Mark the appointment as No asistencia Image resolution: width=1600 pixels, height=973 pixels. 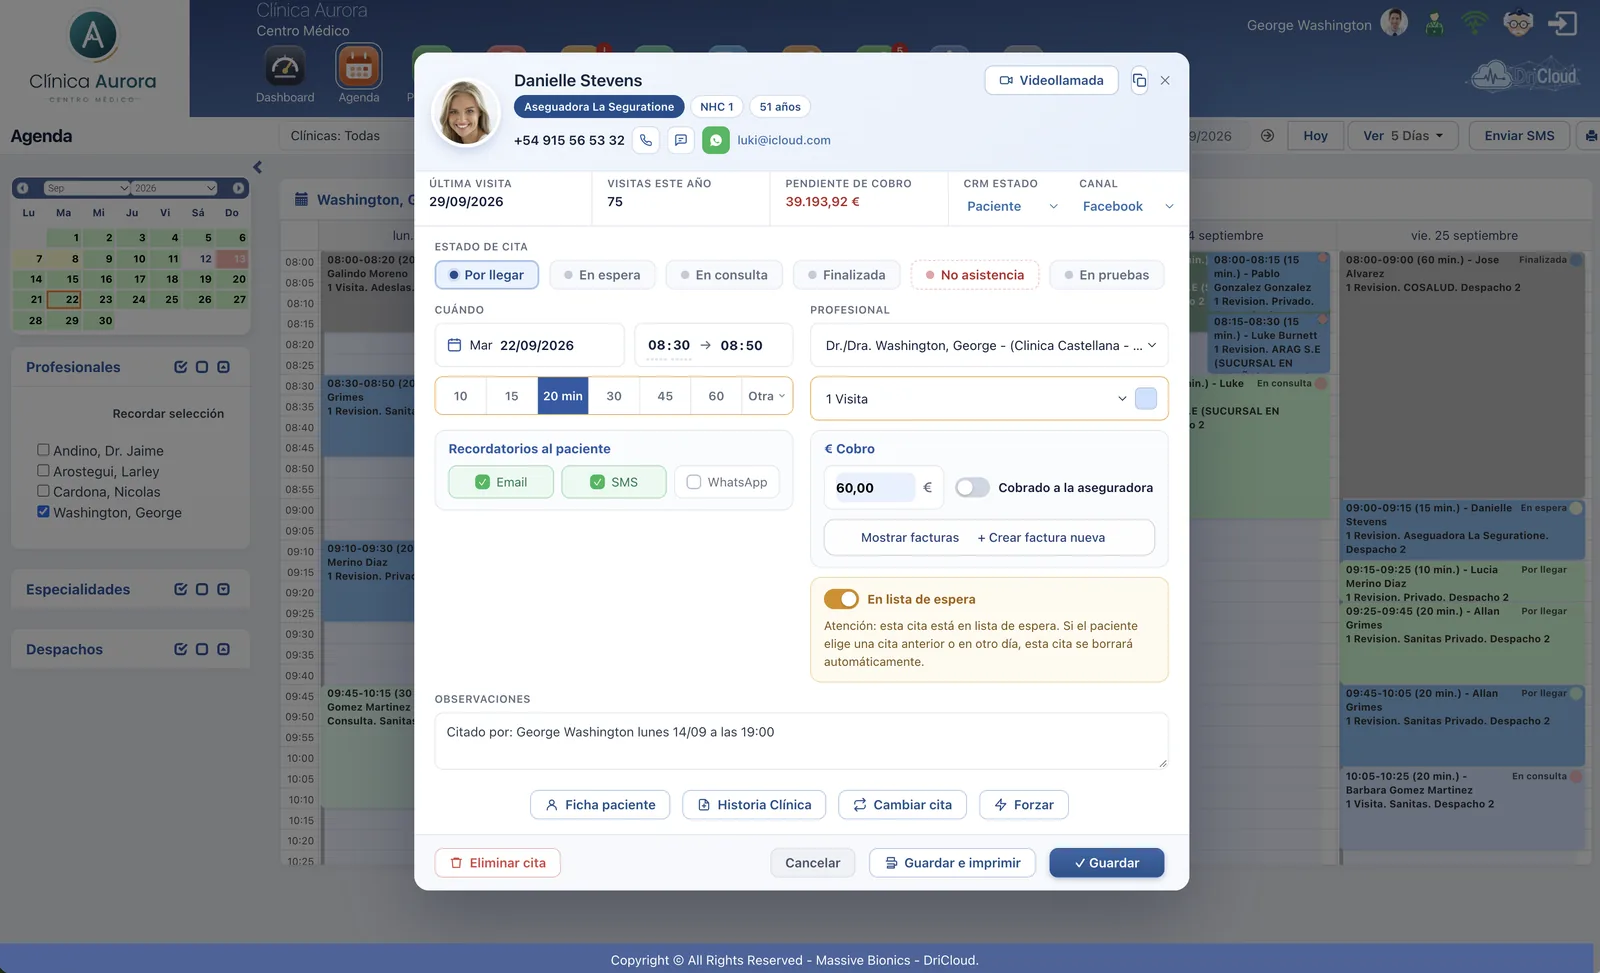(x=974, y=275)
